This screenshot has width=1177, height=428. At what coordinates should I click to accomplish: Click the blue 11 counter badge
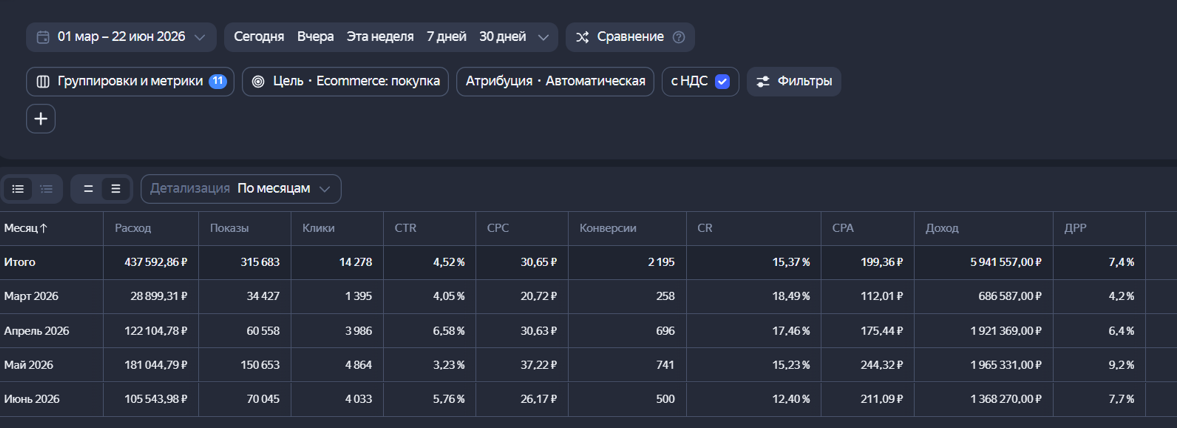218,81
